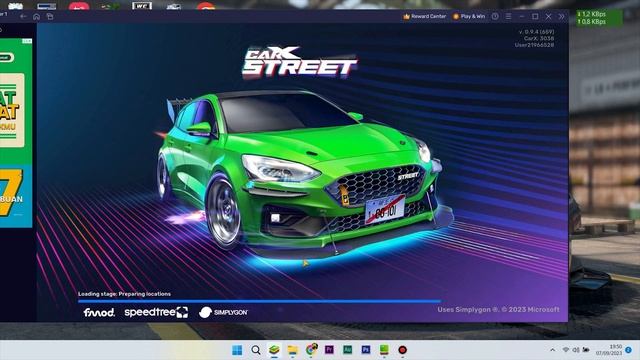This screenshot has height=360, width=640.
Task: Open Play & Win
Action: click(469, 16)
